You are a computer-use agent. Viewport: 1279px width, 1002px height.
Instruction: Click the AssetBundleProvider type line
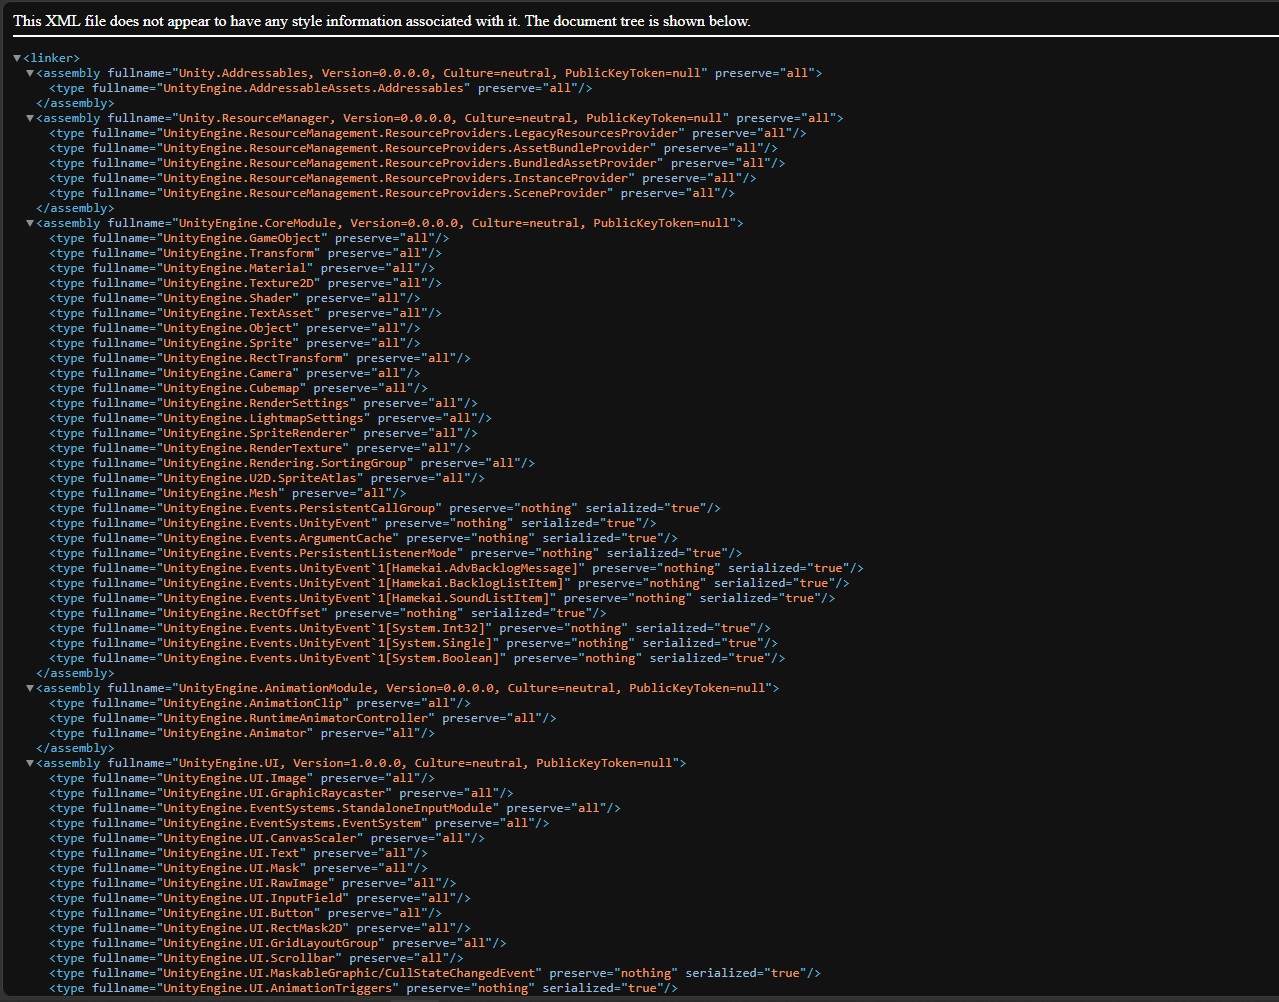tap(414, 148)
